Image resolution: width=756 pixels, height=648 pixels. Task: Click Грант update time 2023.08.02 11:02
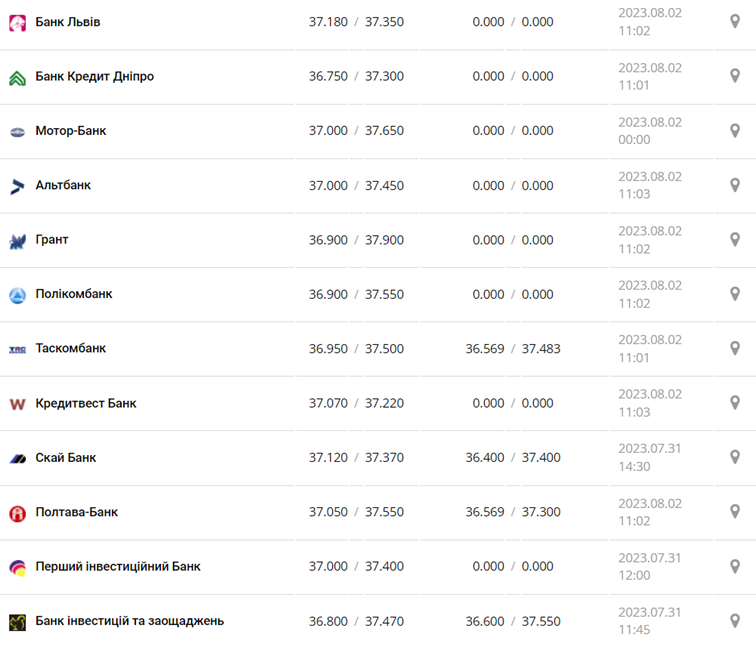tap(650, 240)
